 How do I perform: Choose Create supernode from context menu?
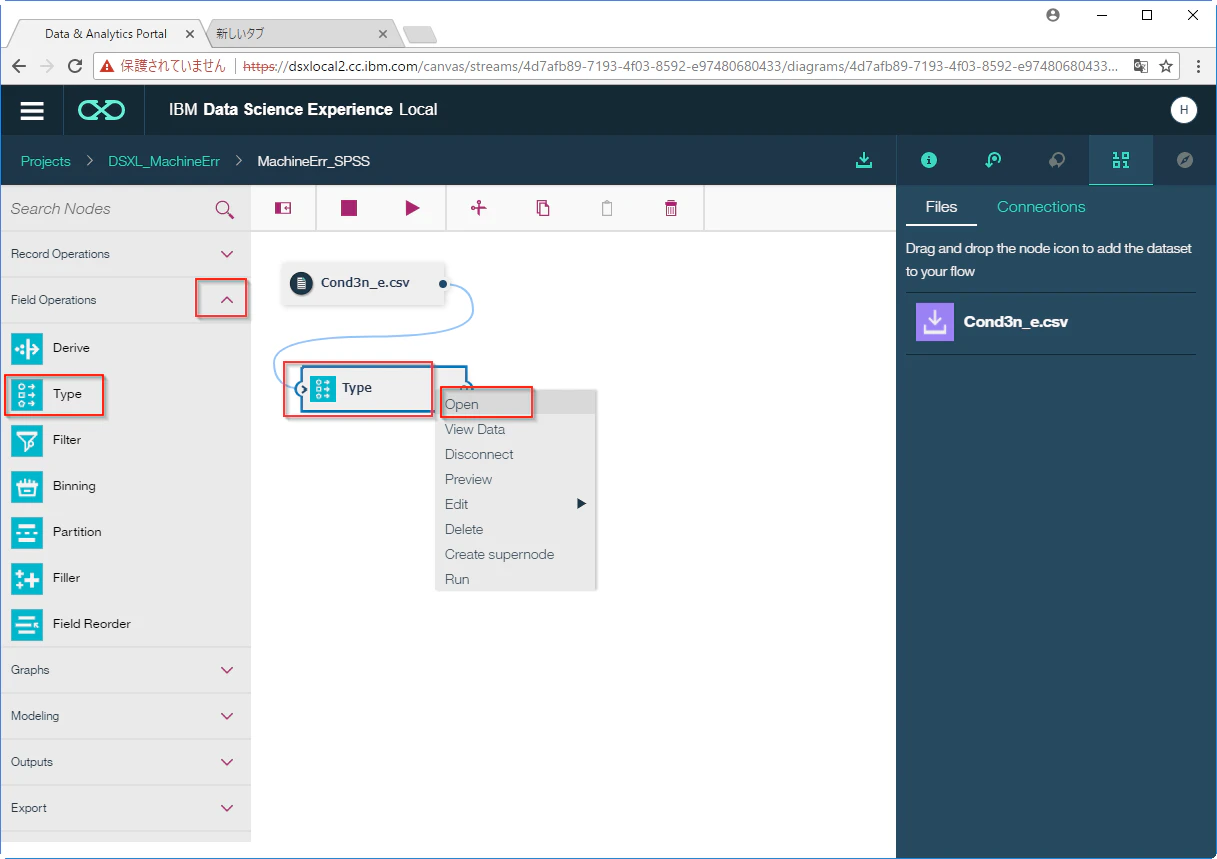[516, 554]
